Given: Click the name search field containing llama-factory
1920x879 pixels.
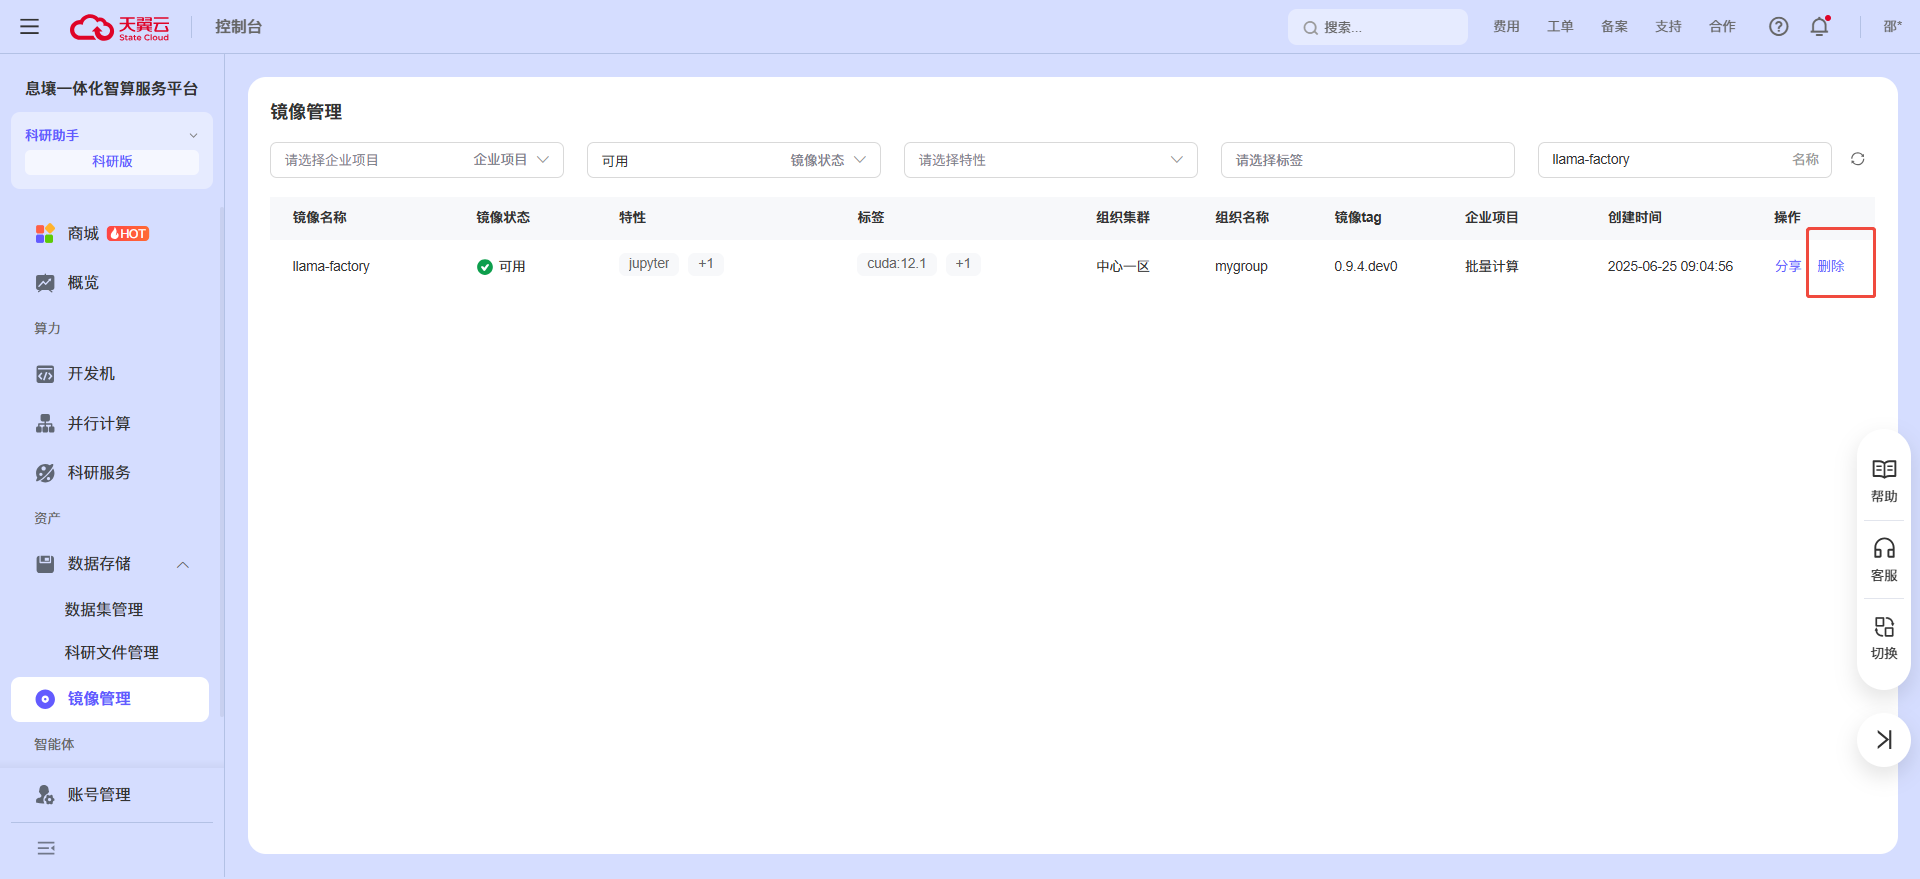Looking at the screenshot, I should point(1685,160).
